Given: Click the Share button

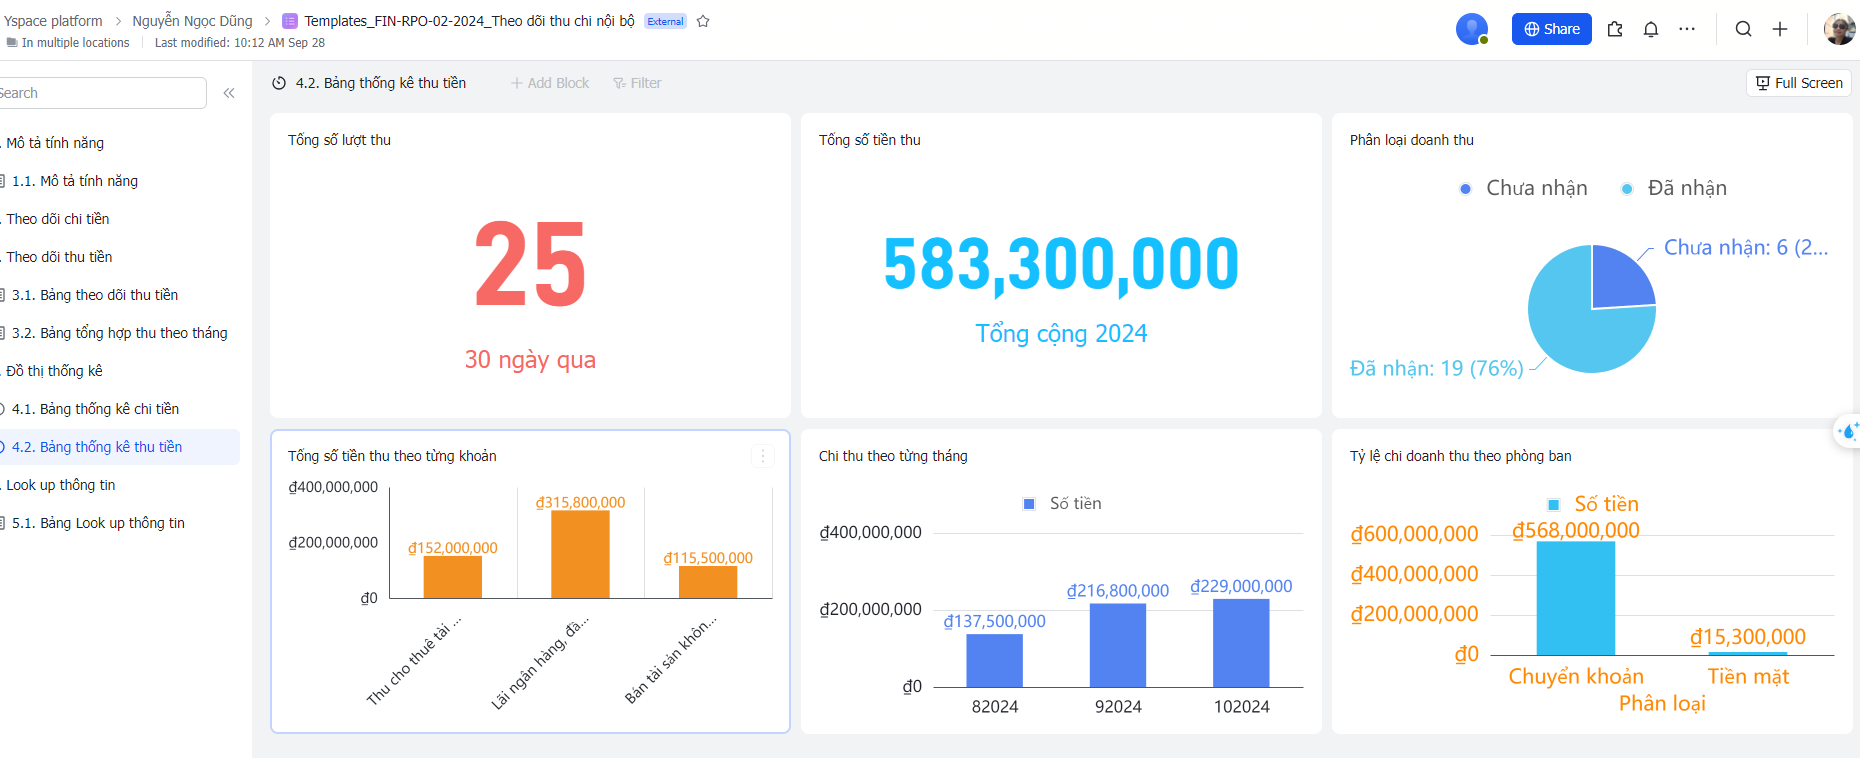Looking at the screenshot, I should 1552,29.
